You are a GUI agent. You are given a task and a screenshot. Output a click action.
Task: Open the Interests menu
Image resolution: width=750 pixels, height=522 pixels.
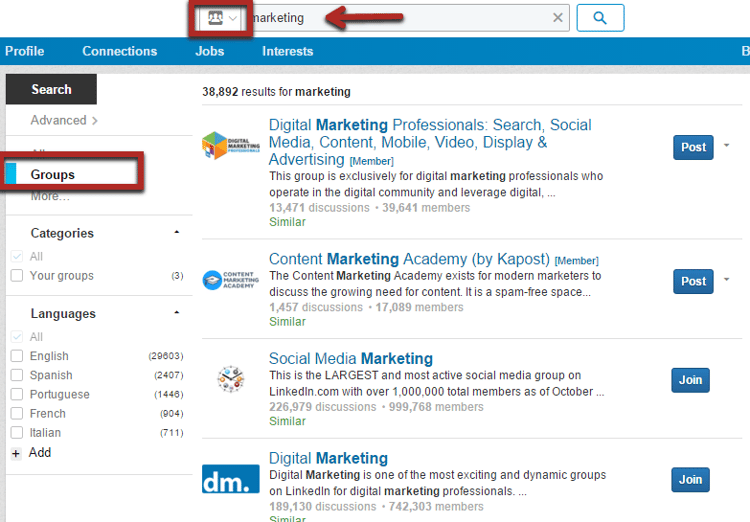coord(287,51)
